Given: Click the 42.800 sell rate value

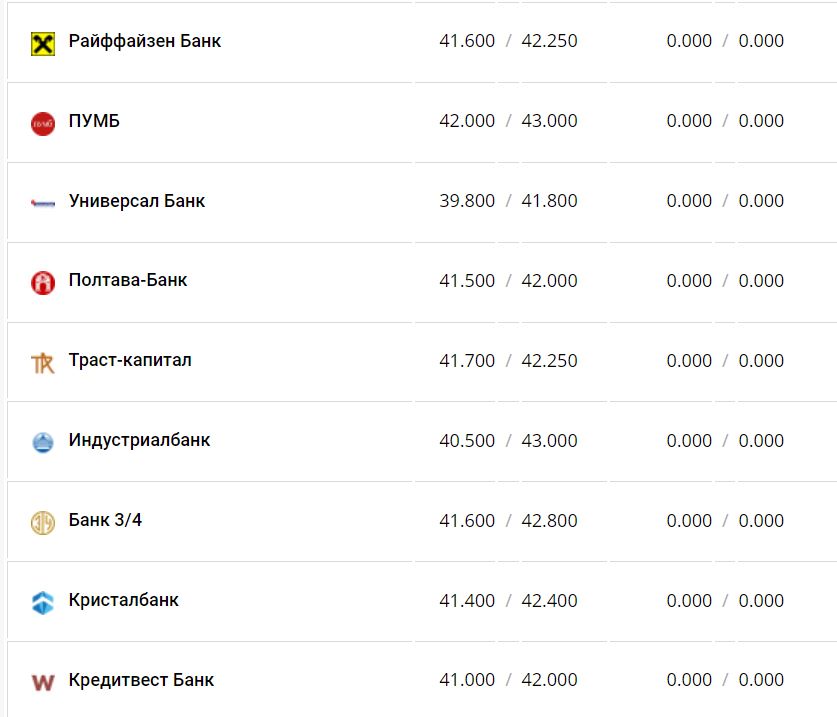Looking at the screenshot, I should tap(549, 521).
